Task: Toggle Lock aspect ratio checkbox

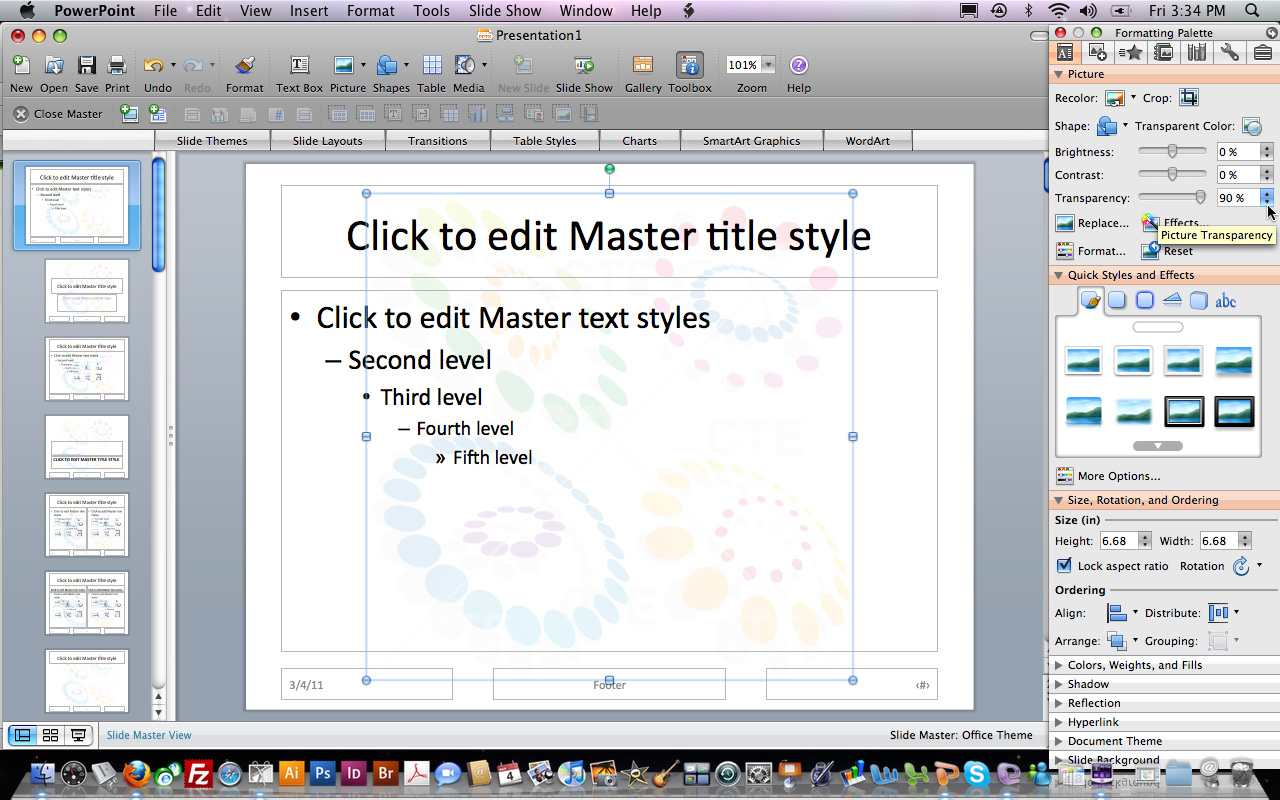Action: (1064, 566)
